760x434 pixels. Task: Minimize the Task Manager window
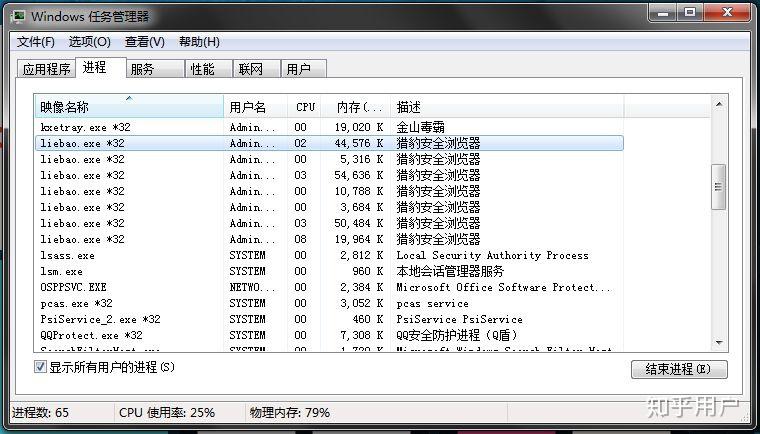[663, 13]
